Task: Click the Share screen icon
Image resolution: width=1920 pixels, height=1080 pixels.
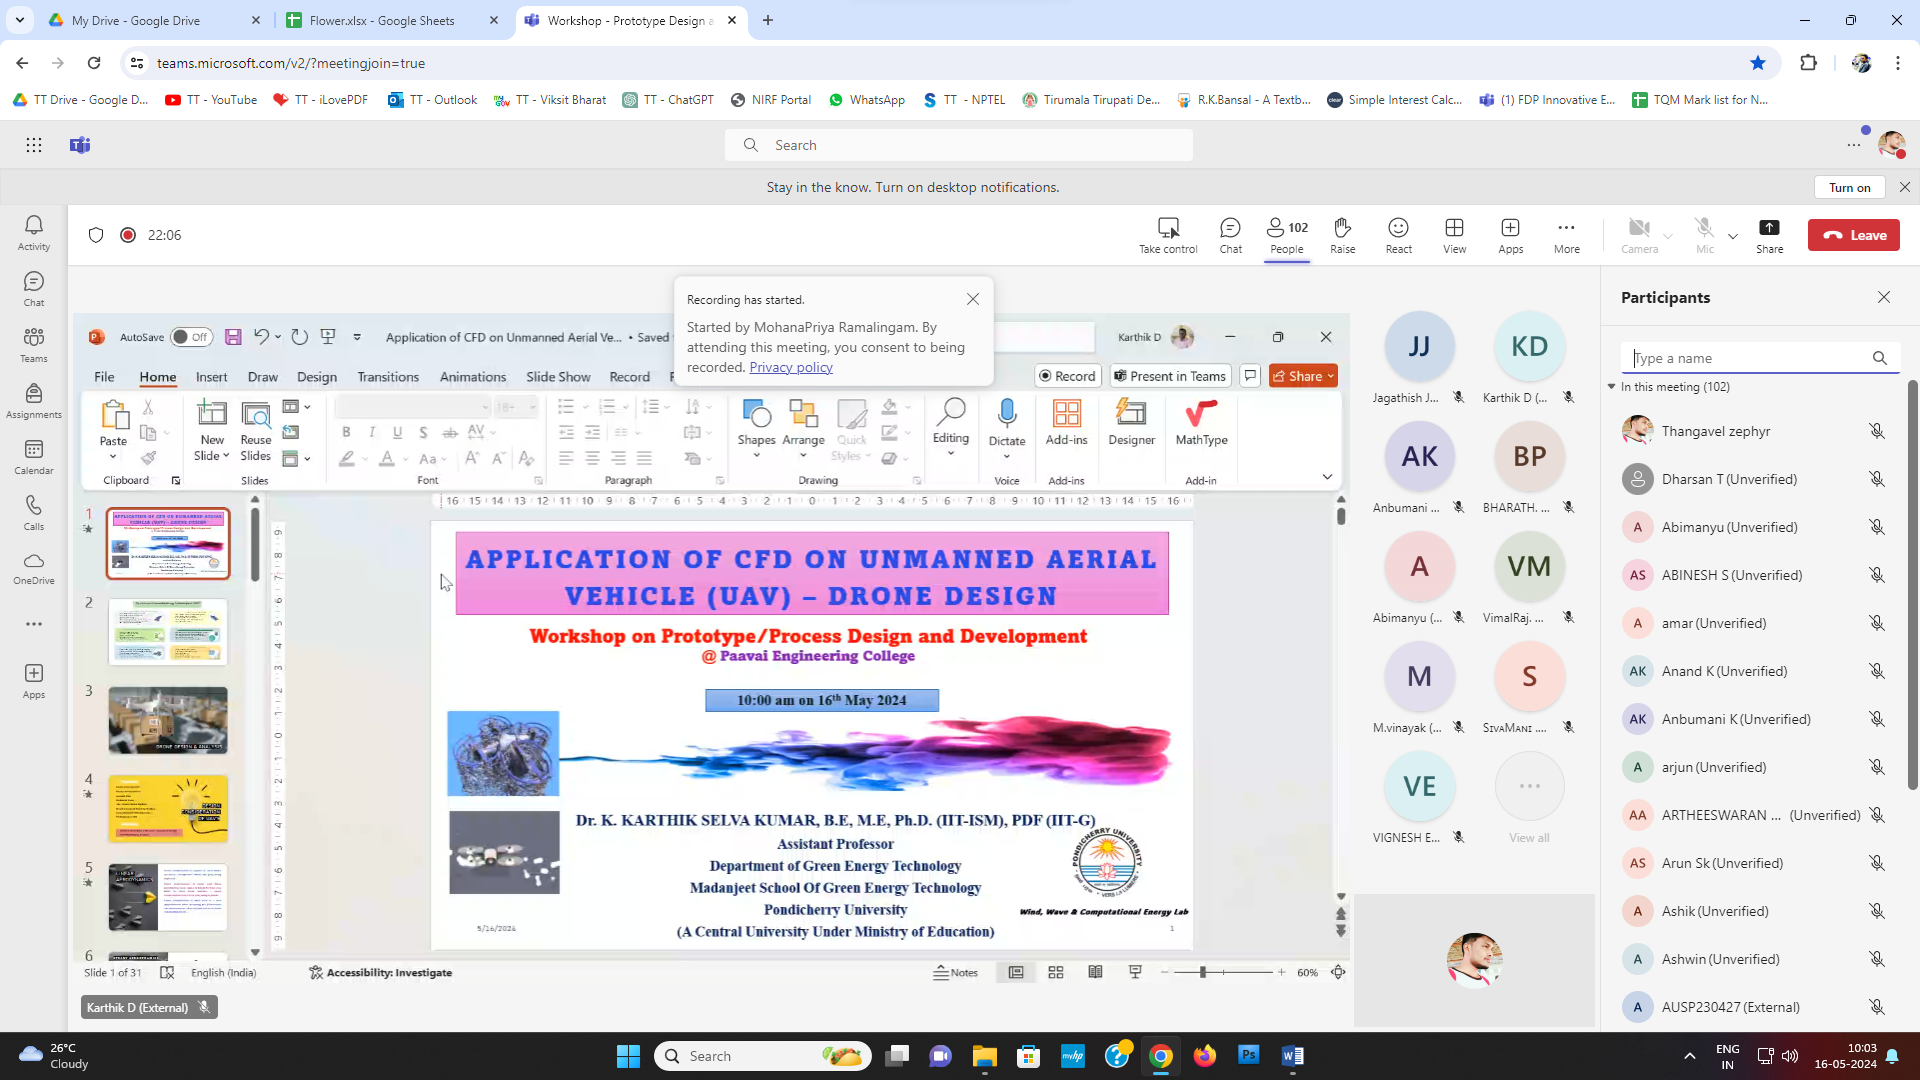Action: pos(1769,235)
